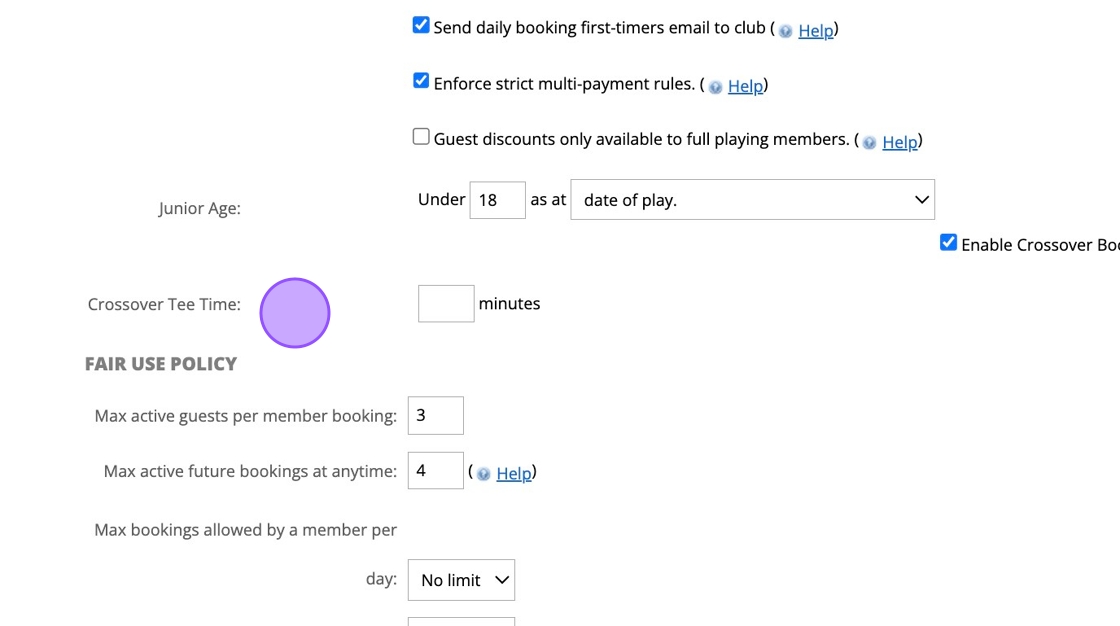The image size is (1120, 626).
Task: Focus the Crossover Tee Time minutes field
Action: tap(446, 304)
